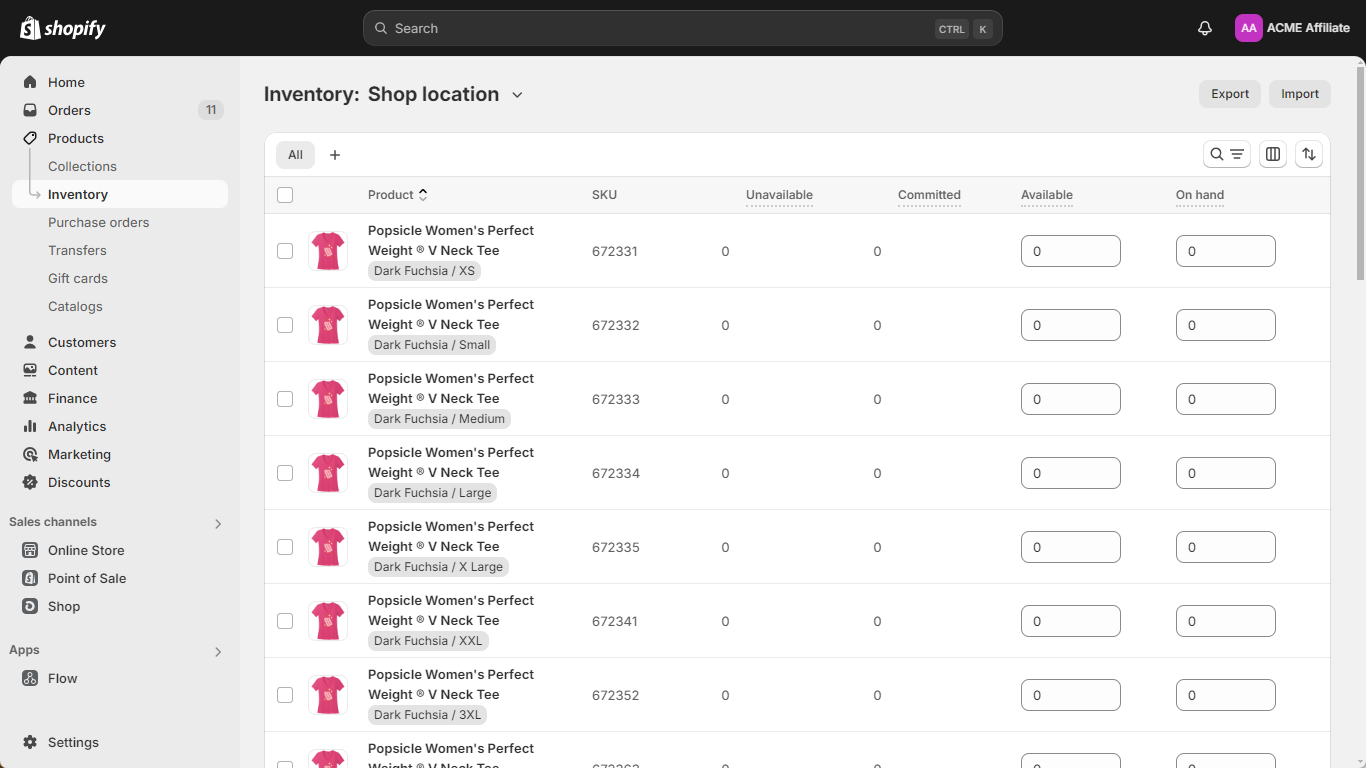Click the notifications bell icon

point(1205,28)
